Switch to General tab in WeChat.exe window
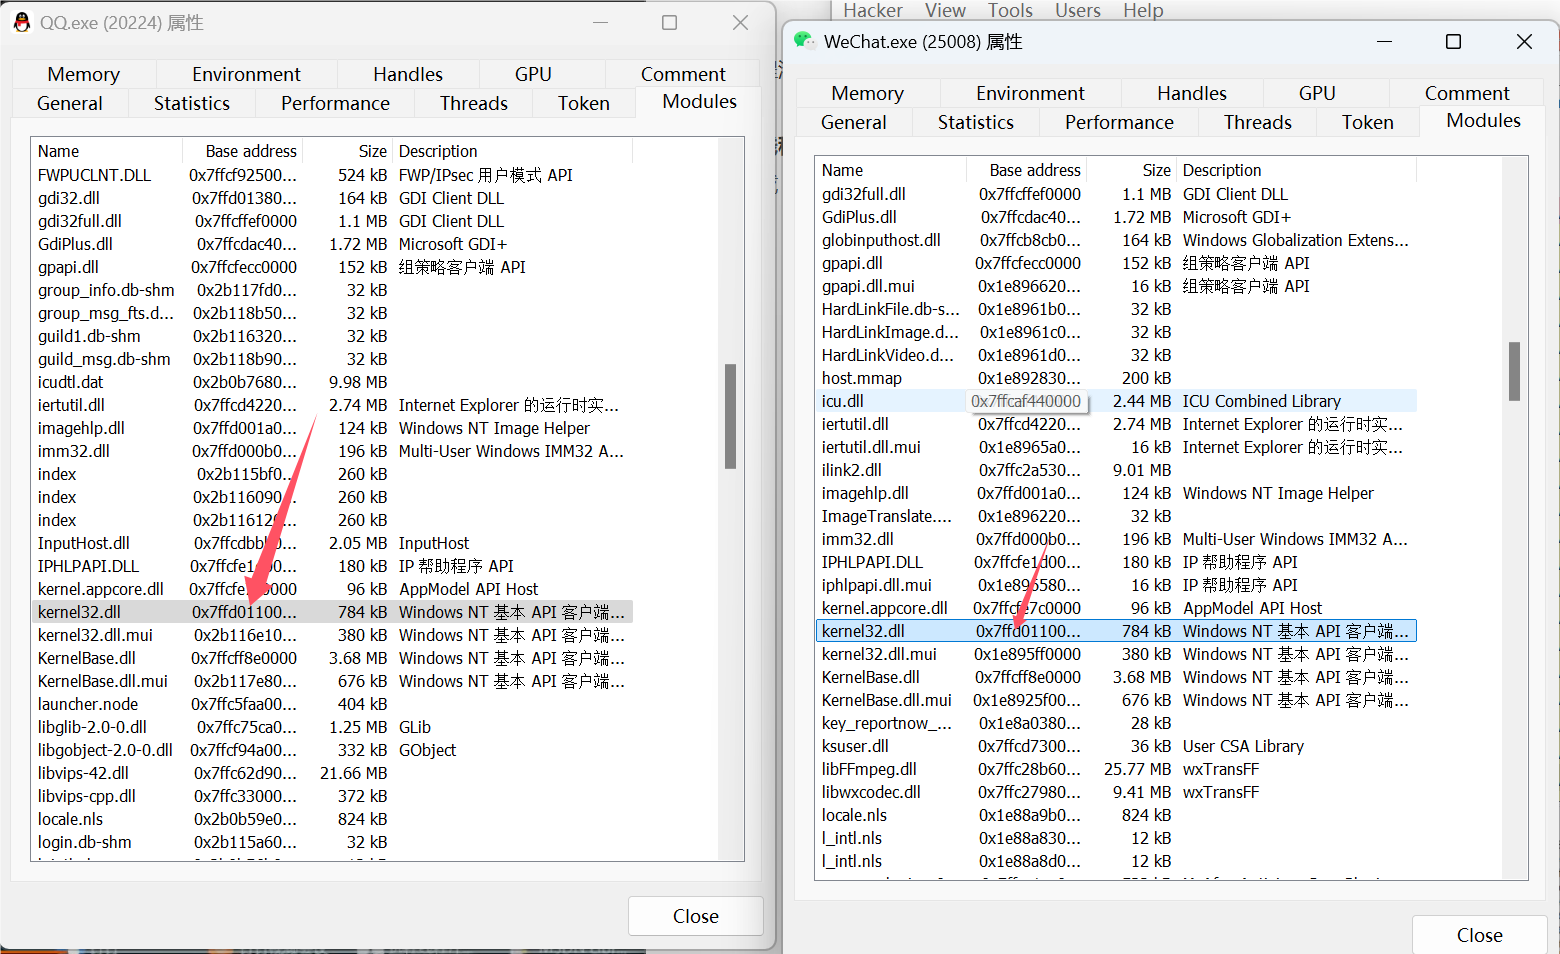The width and height of the screenshot is (1560, 954). [x=854, y=122]
